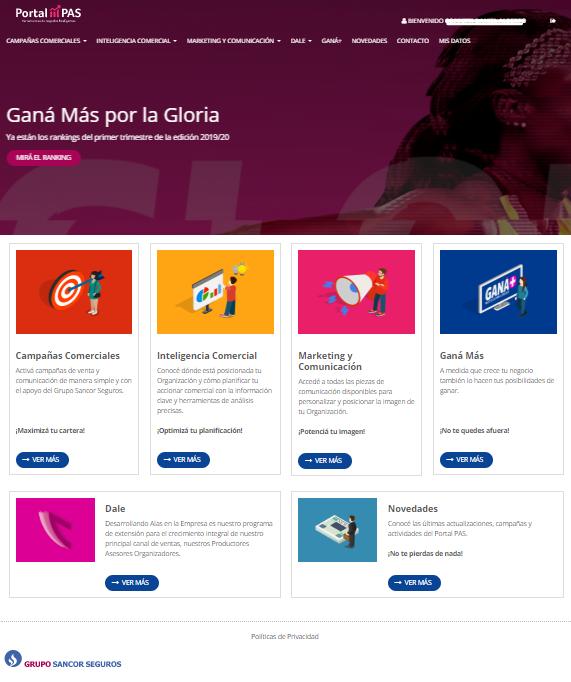
Task: Open the Grupo Sancor Seguros logo
Action: click(x=63, y=660)
